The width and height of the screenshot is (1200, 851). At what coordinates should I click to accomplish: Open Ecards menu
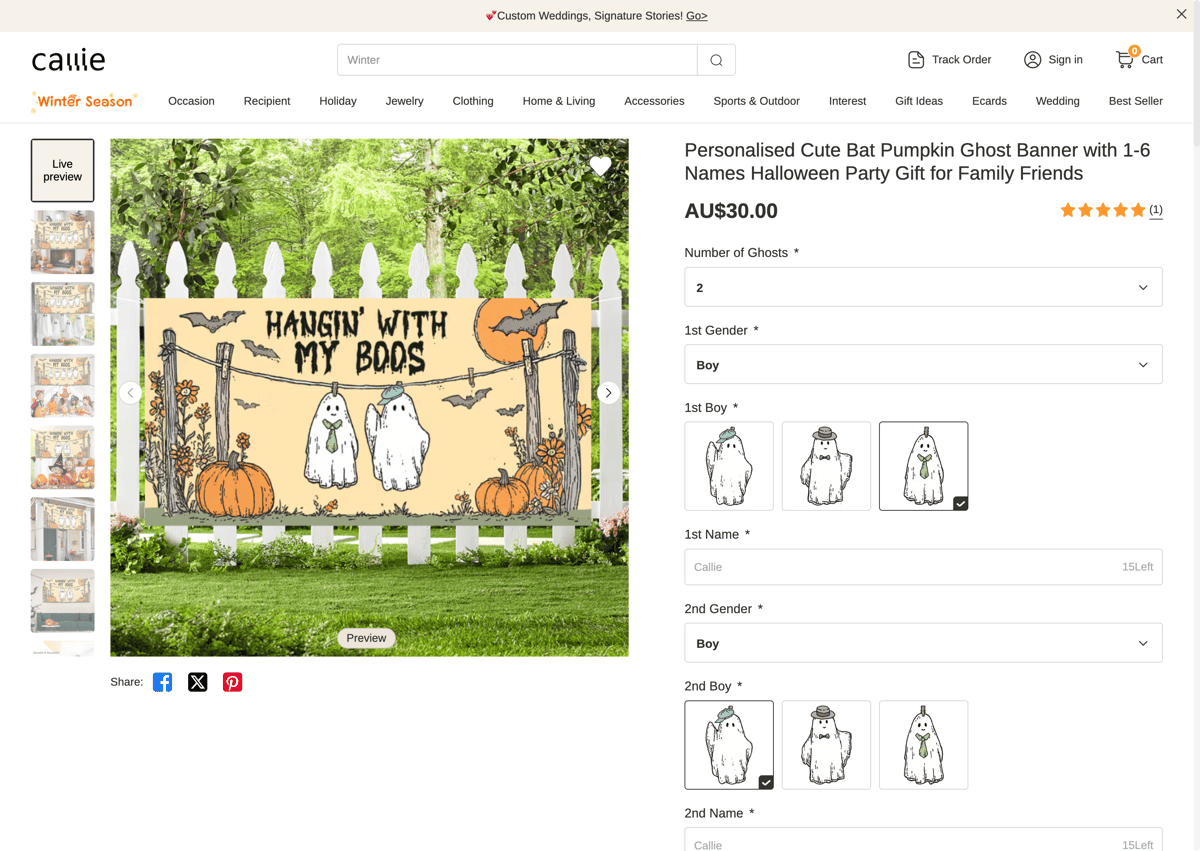point(989,101)
